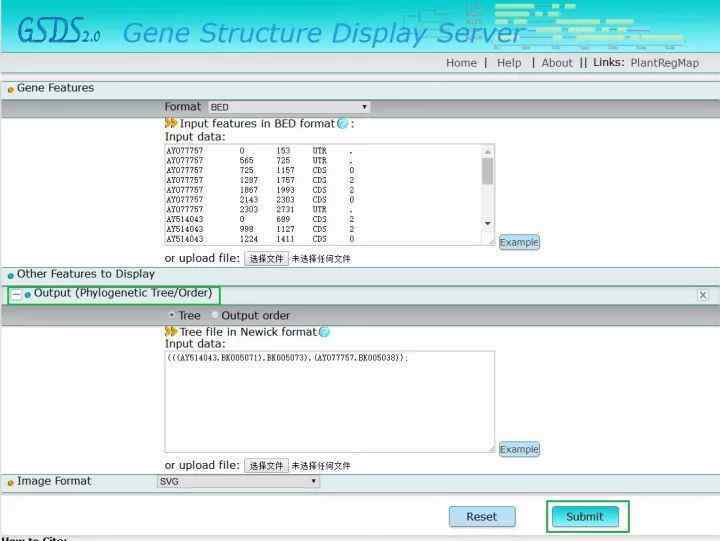Close the Output section with X button

pos(703,295)
